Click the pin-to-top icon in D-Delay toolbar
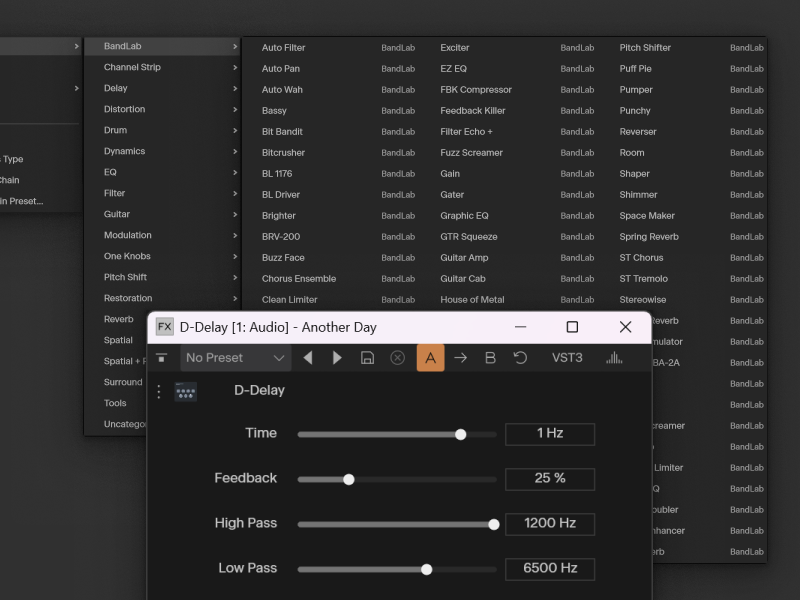800x600 pixels. (x=162, y=358)
